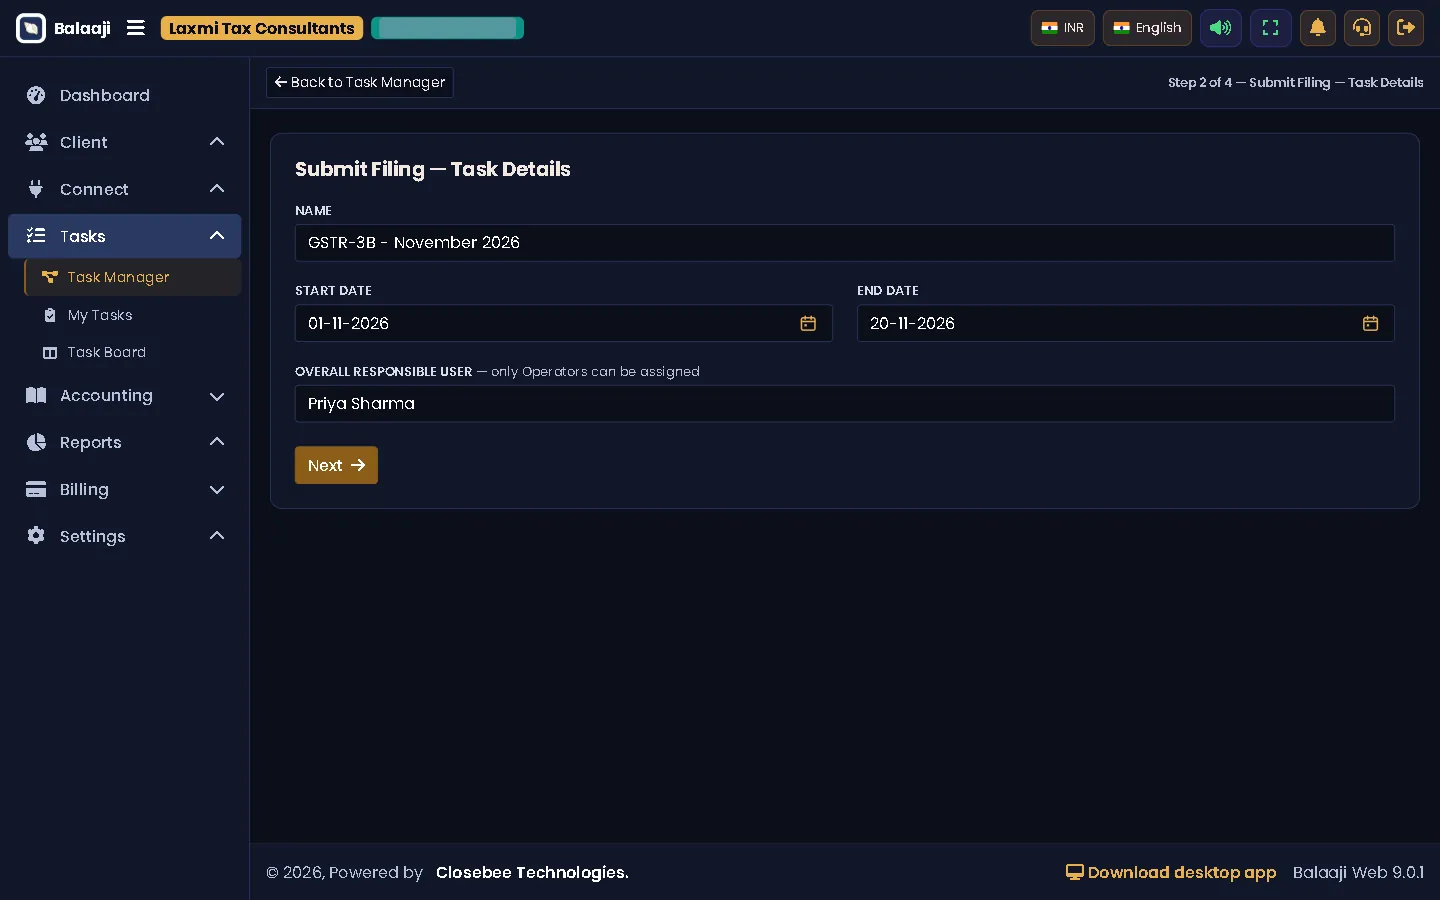Toggle the Settings menu chevron
Screen dimensions: 1440x900
pyautogui.click(x=217, y=536)
